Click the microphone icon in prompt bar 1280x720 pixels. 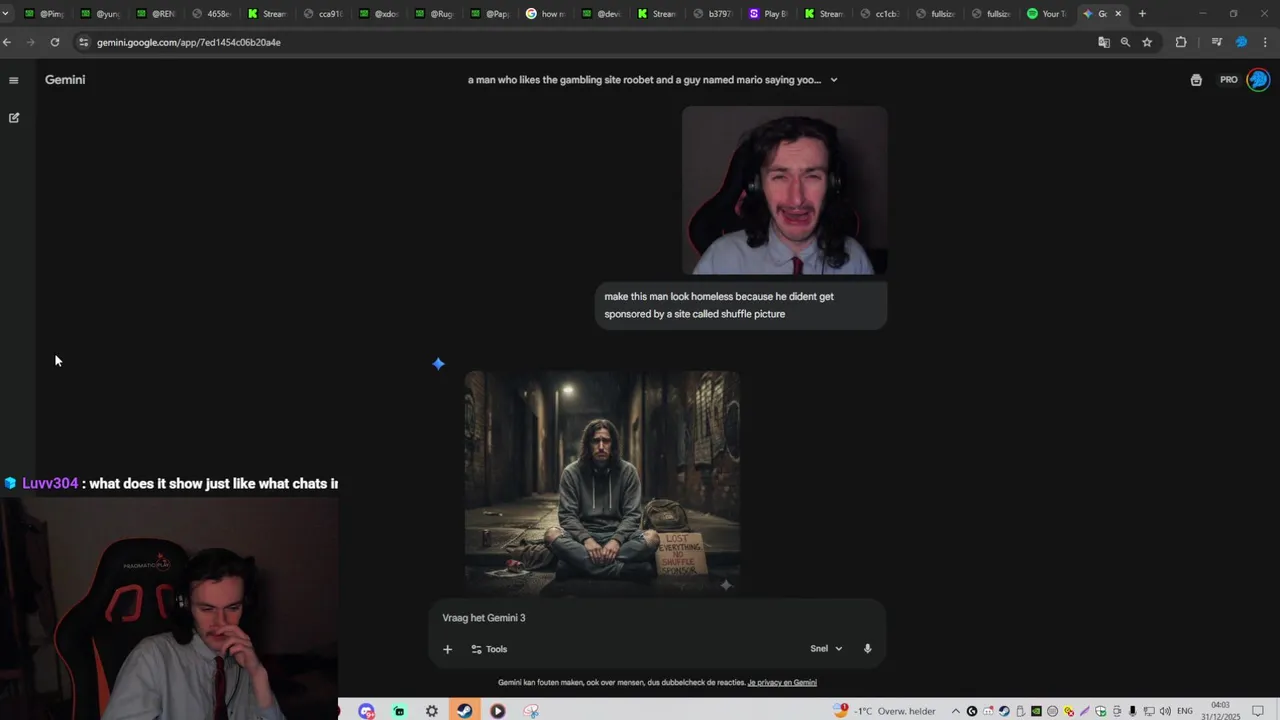[x=867, y=649]
